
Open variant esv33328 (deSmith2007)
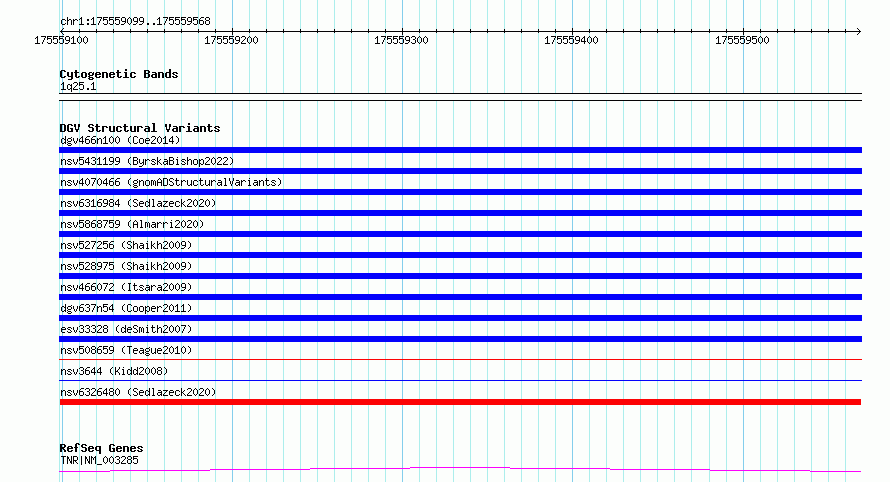tap(126, 329)
